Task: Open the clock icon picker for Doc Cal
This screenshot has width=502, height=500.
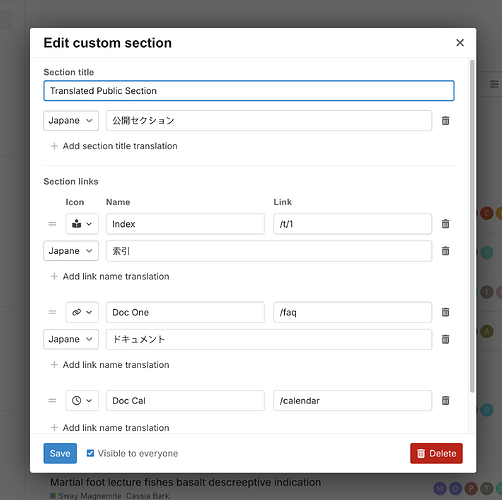Action: coord(82,401)
